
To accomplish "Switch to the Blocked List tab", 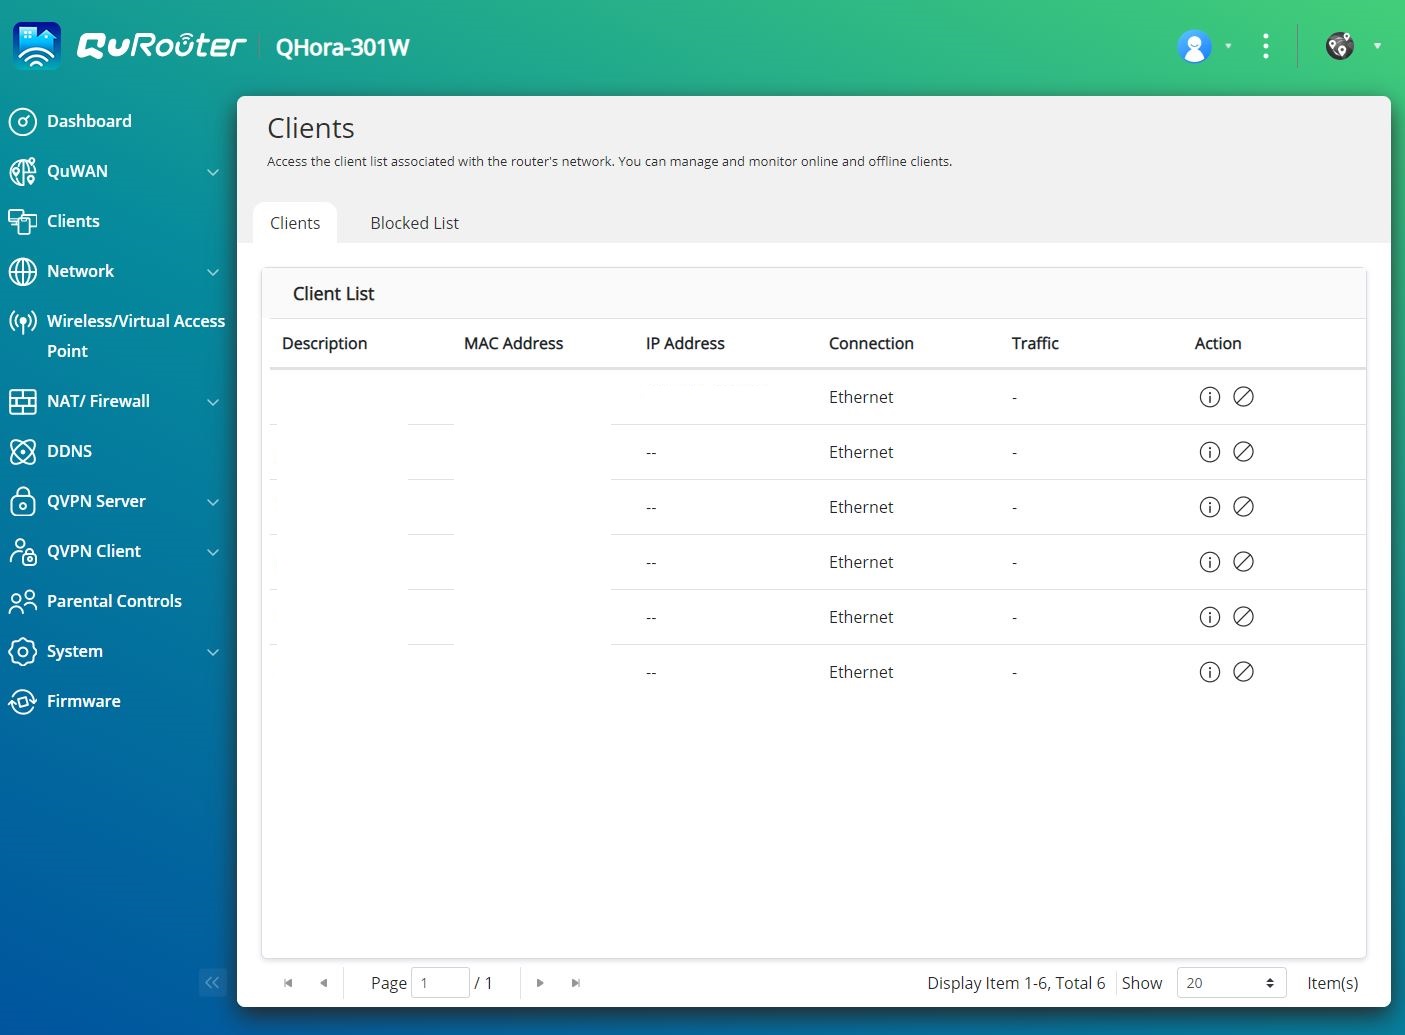I will [414, 223].
